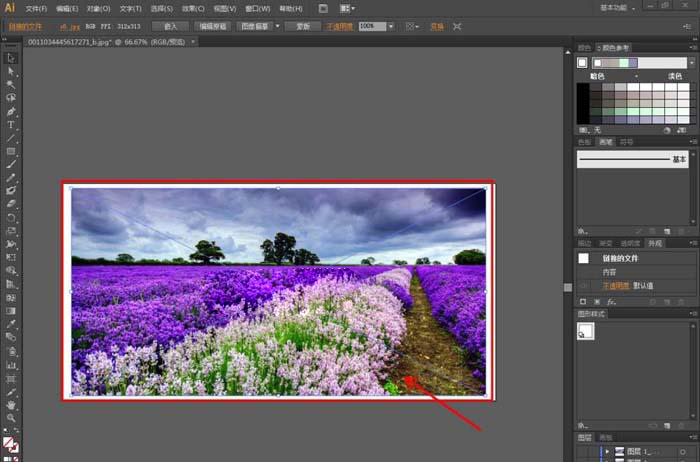The image size is (700, 462).
Task: Select the Rectangle tool
Action: pyautogui.click(x=11, y=151)
